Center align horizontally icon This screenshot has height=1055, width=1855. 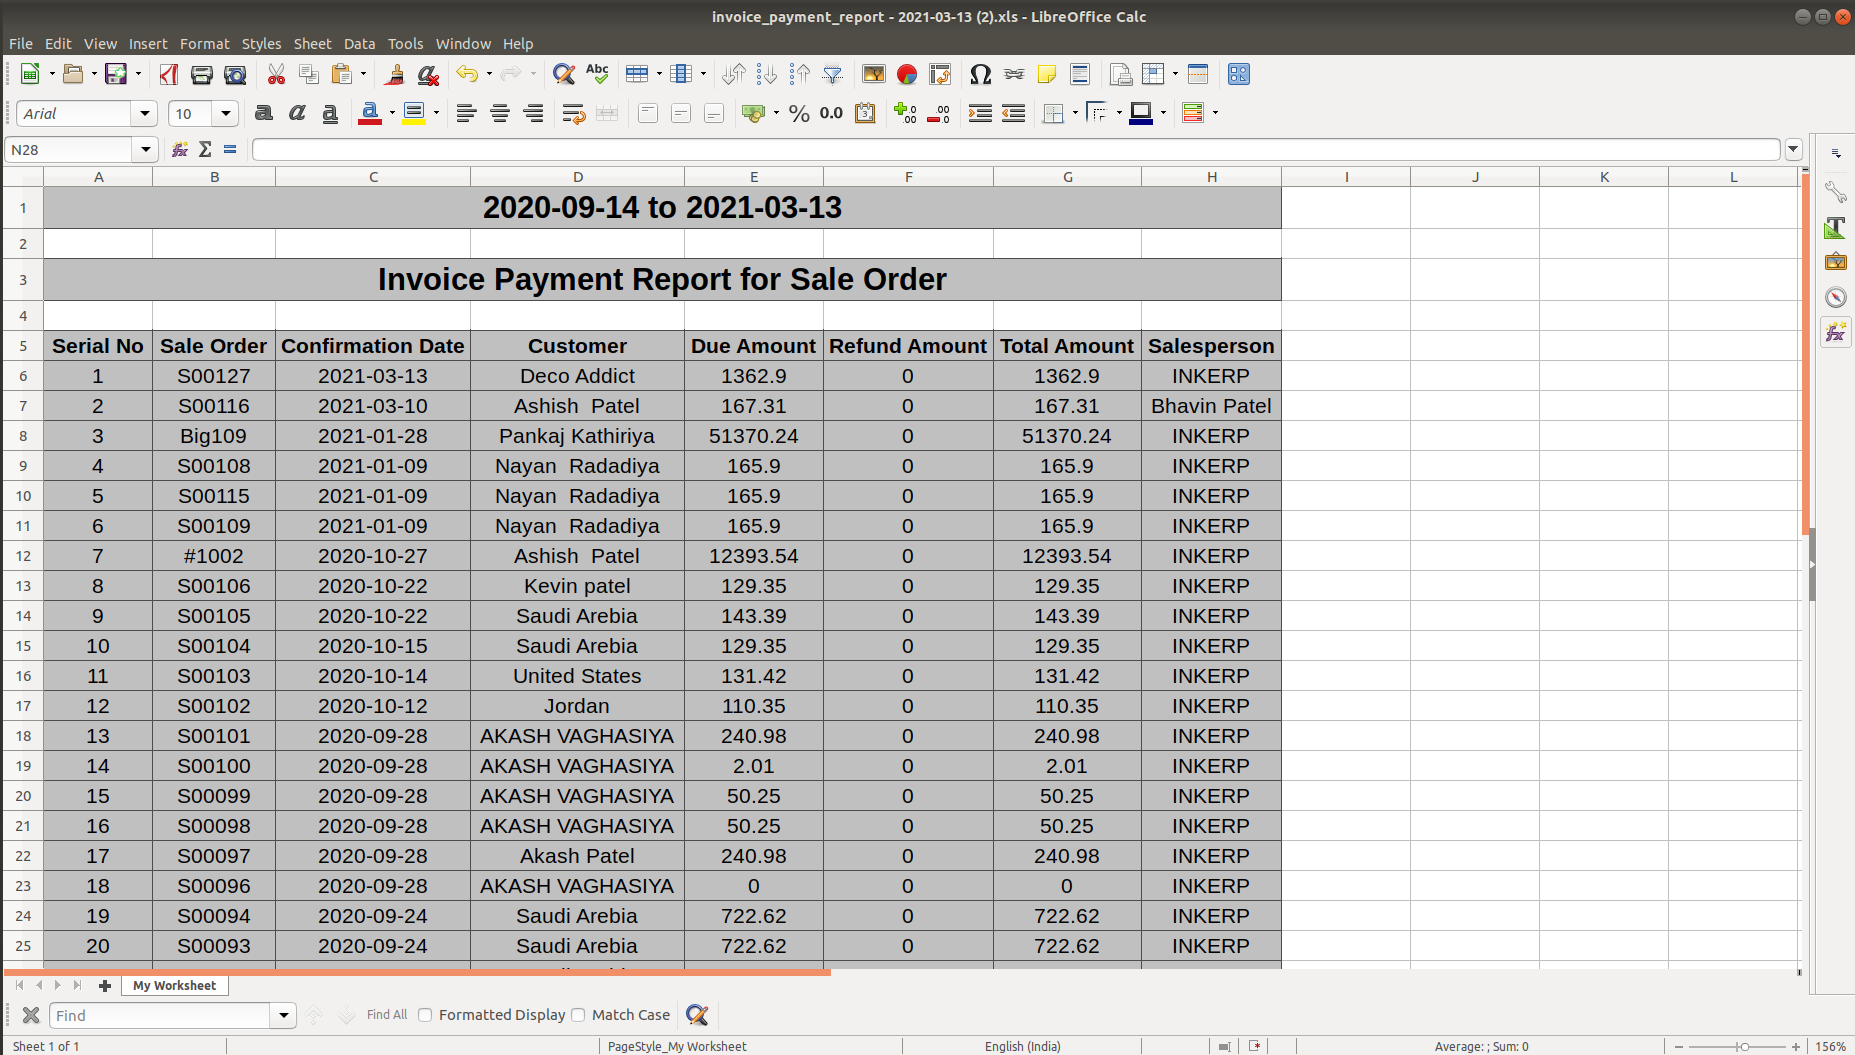pos(500,113)
